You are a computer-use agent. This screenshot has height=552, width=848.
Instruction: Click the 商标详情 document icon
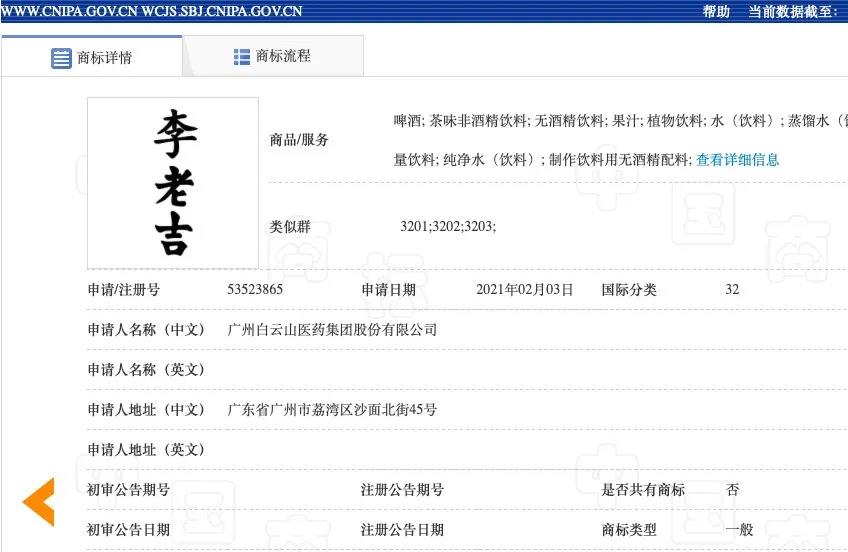(x=61, y=58)
